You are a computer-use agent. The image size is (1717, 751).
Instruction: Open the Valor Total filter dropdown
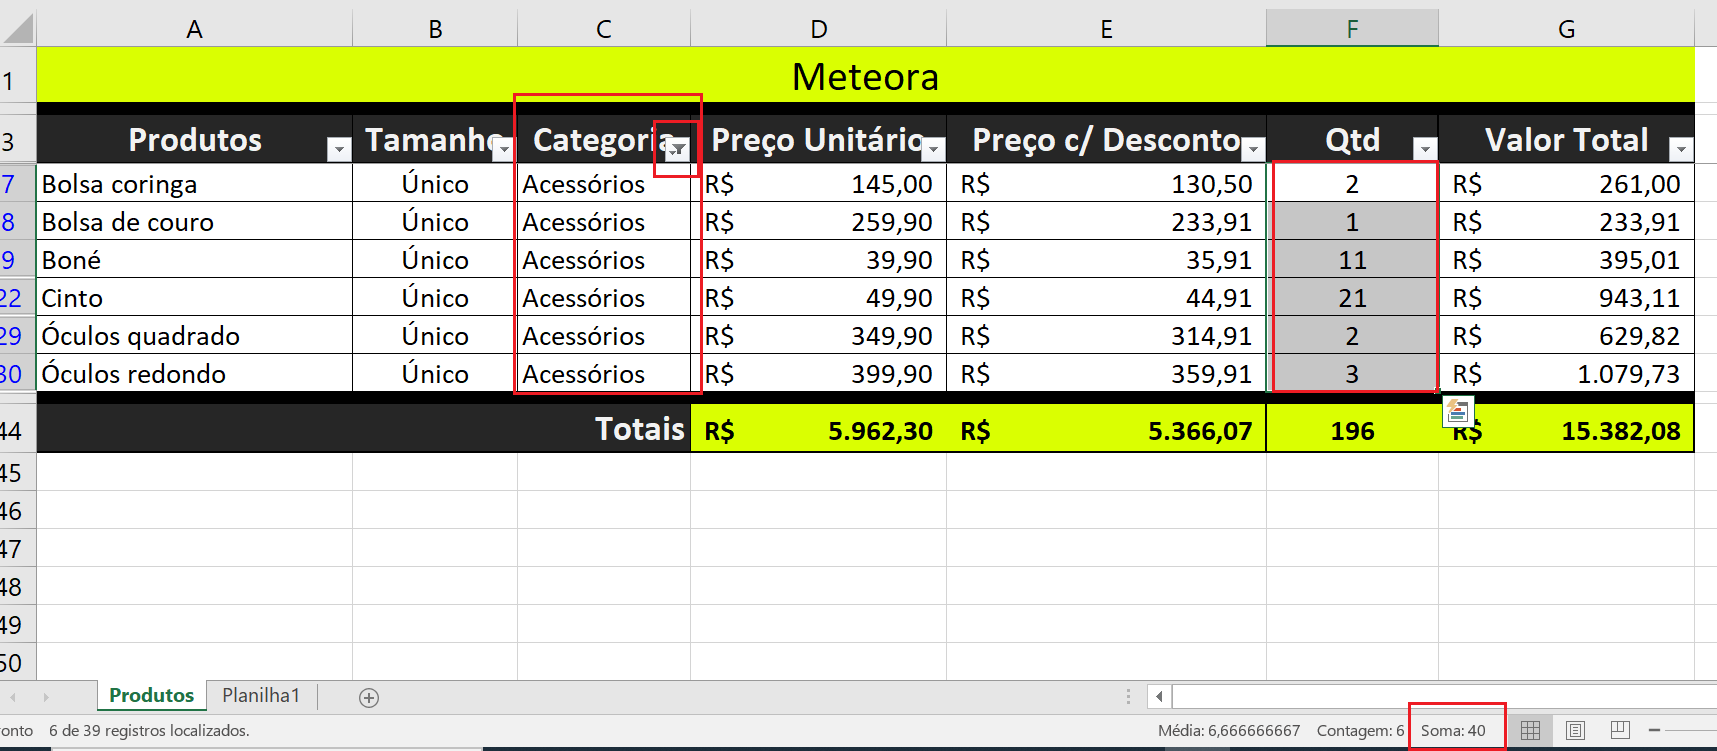coord(1681,150)
